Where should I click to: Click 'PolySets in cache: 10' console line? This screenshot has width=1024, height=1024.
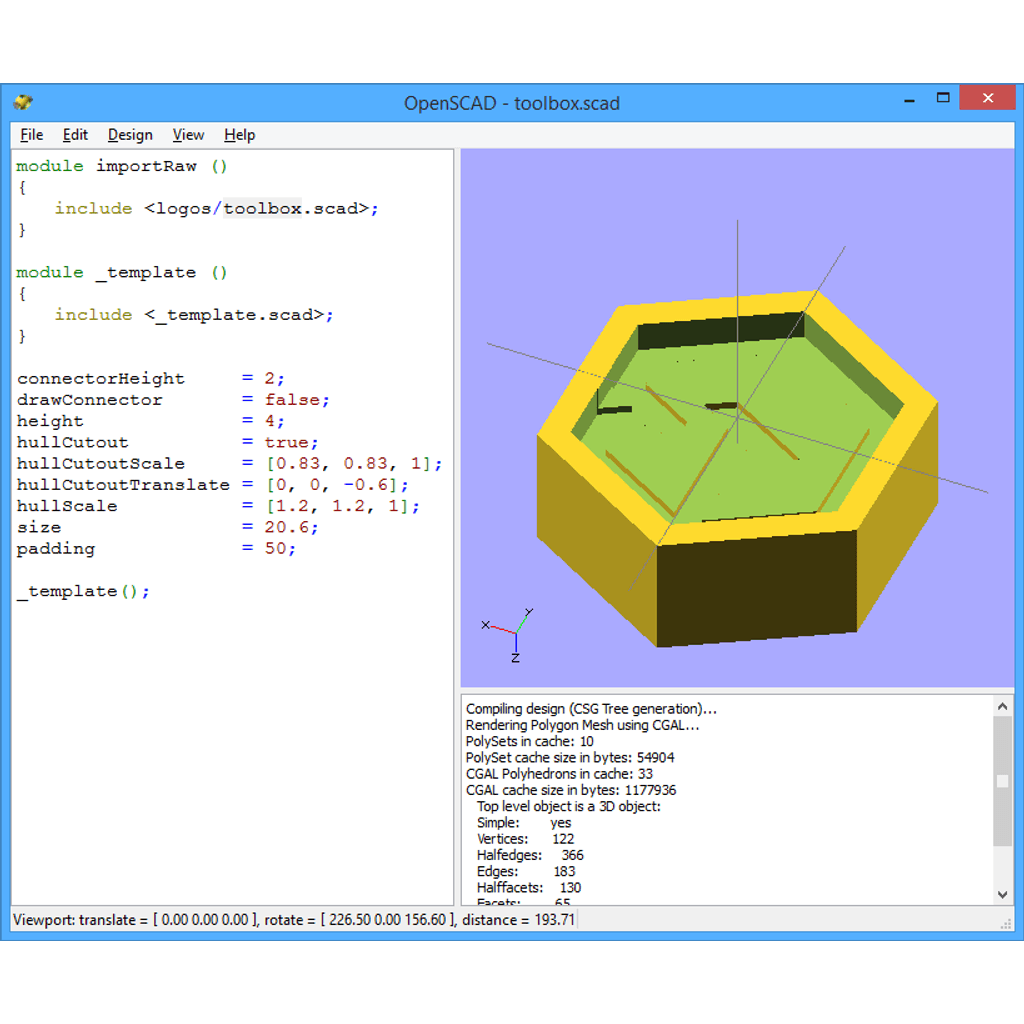click(530, 741)
